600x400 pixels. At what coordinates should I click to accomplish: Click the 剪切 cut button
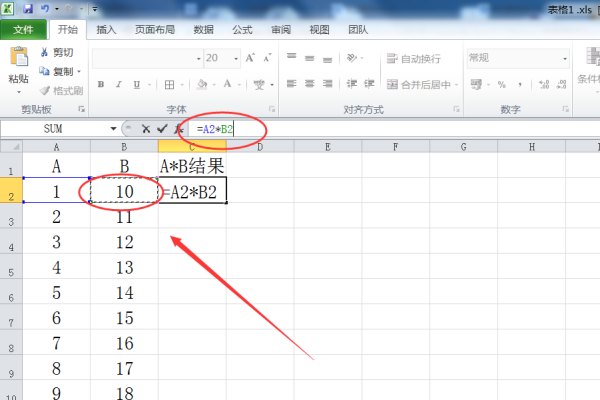57,52
